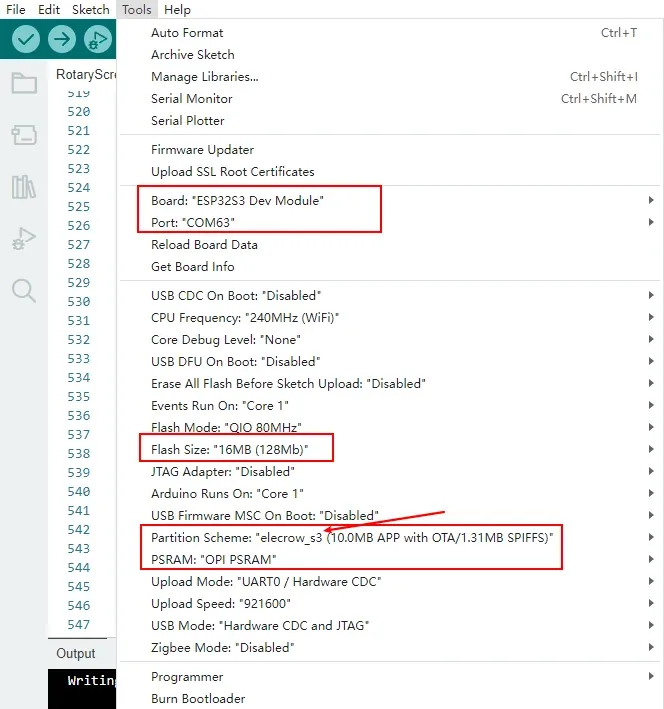Launch Serial Plotter from menu
Image resolution: width=664 pixels, height=709 pixels.
click(390, 121)
